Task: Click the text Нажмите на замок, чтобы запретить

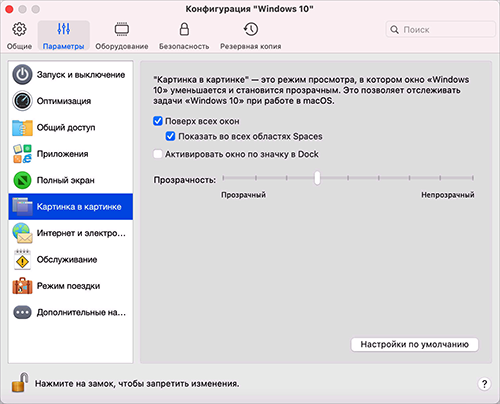Action: click(137, 384)
